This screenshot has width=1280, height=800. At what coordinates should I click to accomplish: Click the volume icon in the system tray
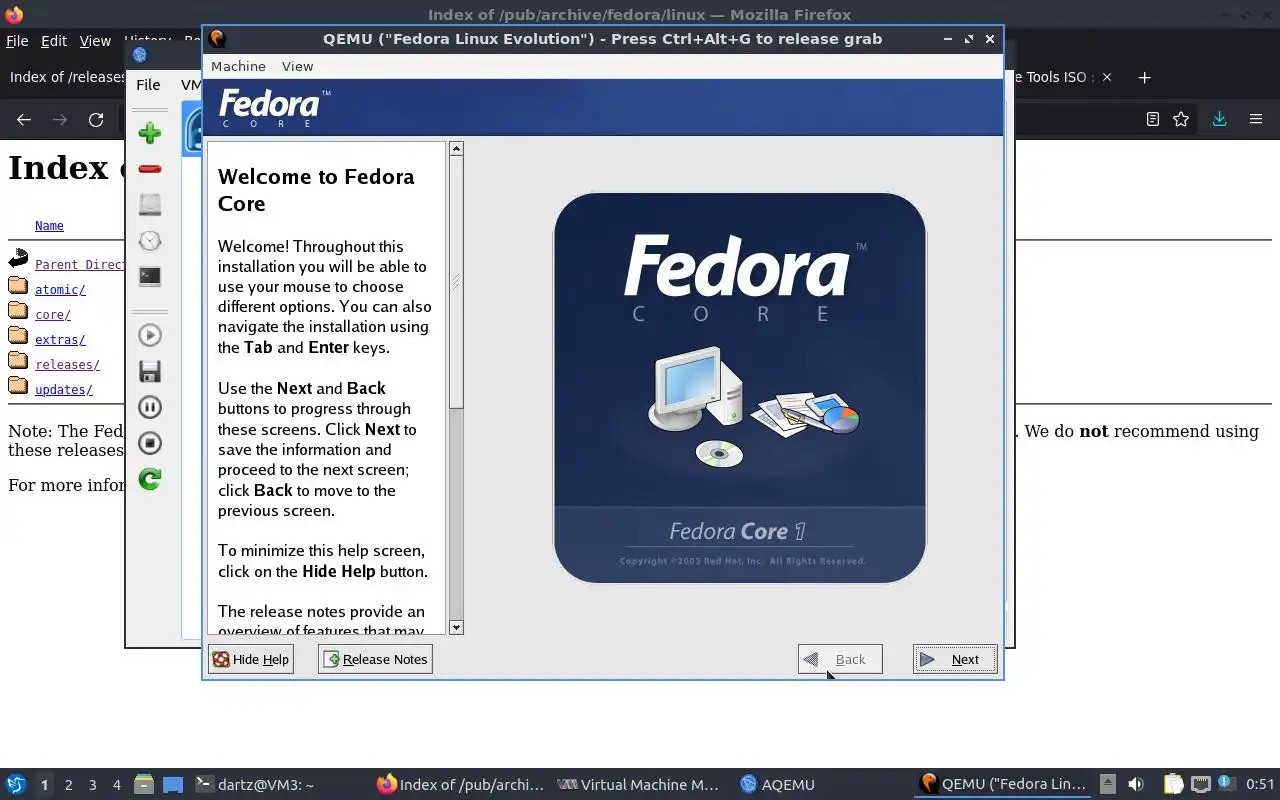pos(1135,784)
